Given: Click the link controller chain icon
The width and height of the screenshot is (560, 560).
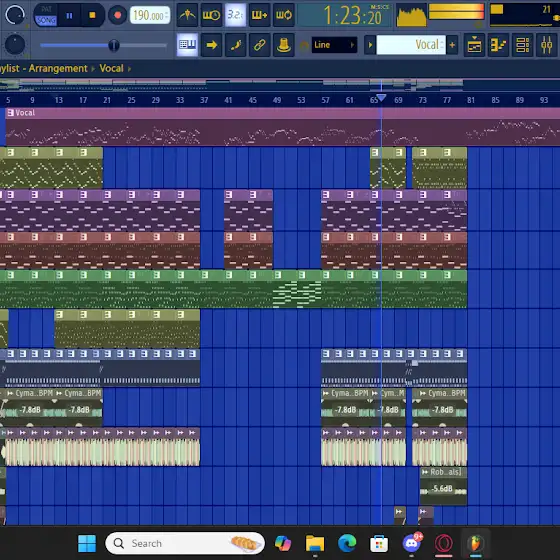Looking at the screenshot, I should pyautogui.click(x=259, y=45).
